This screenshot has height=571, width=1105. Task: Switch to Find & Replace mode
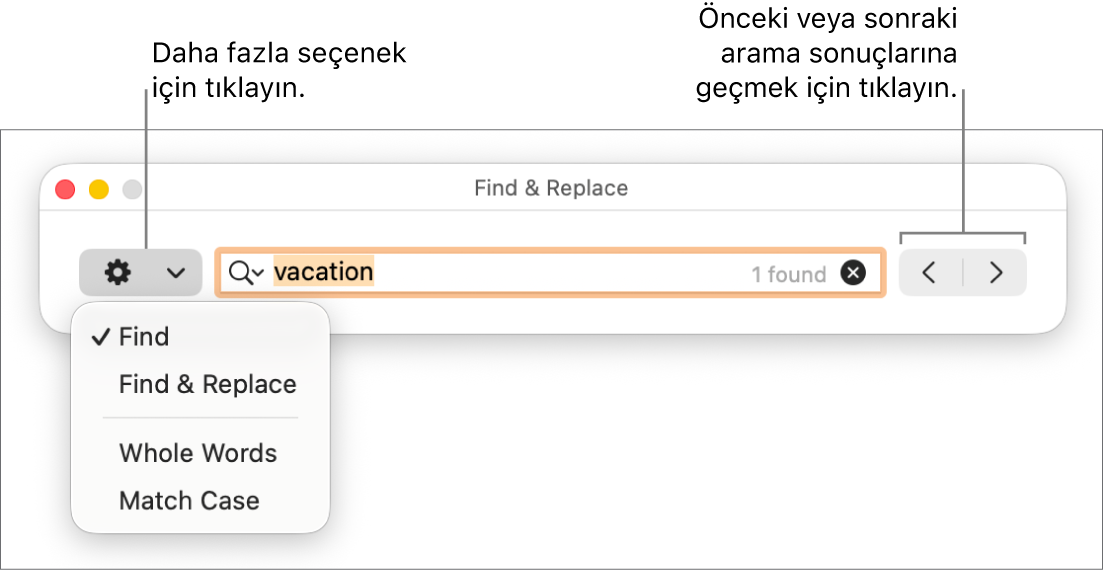pos(207,384)
